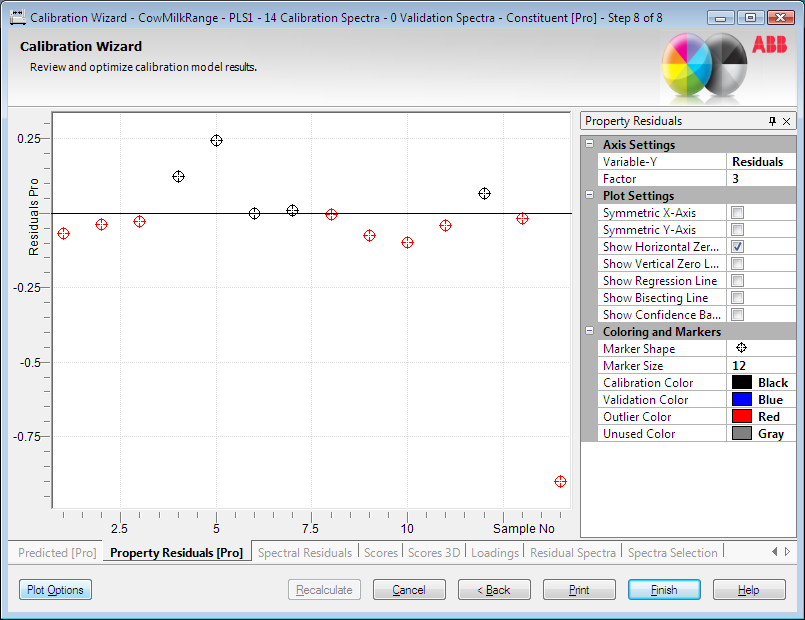
Task: Click the Marker Shape crosshair icon
Action: point(741,348)
